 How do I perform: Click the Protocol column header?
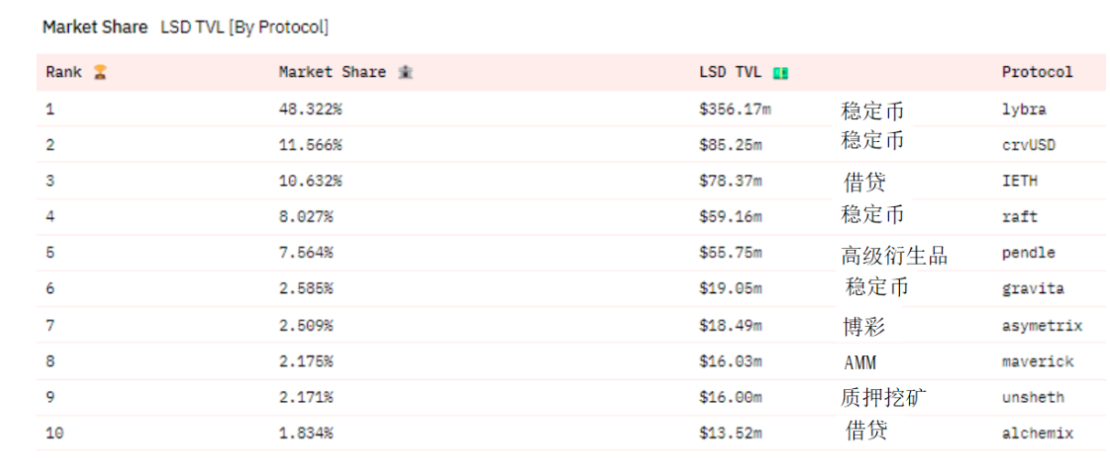tap(1037, 72)
